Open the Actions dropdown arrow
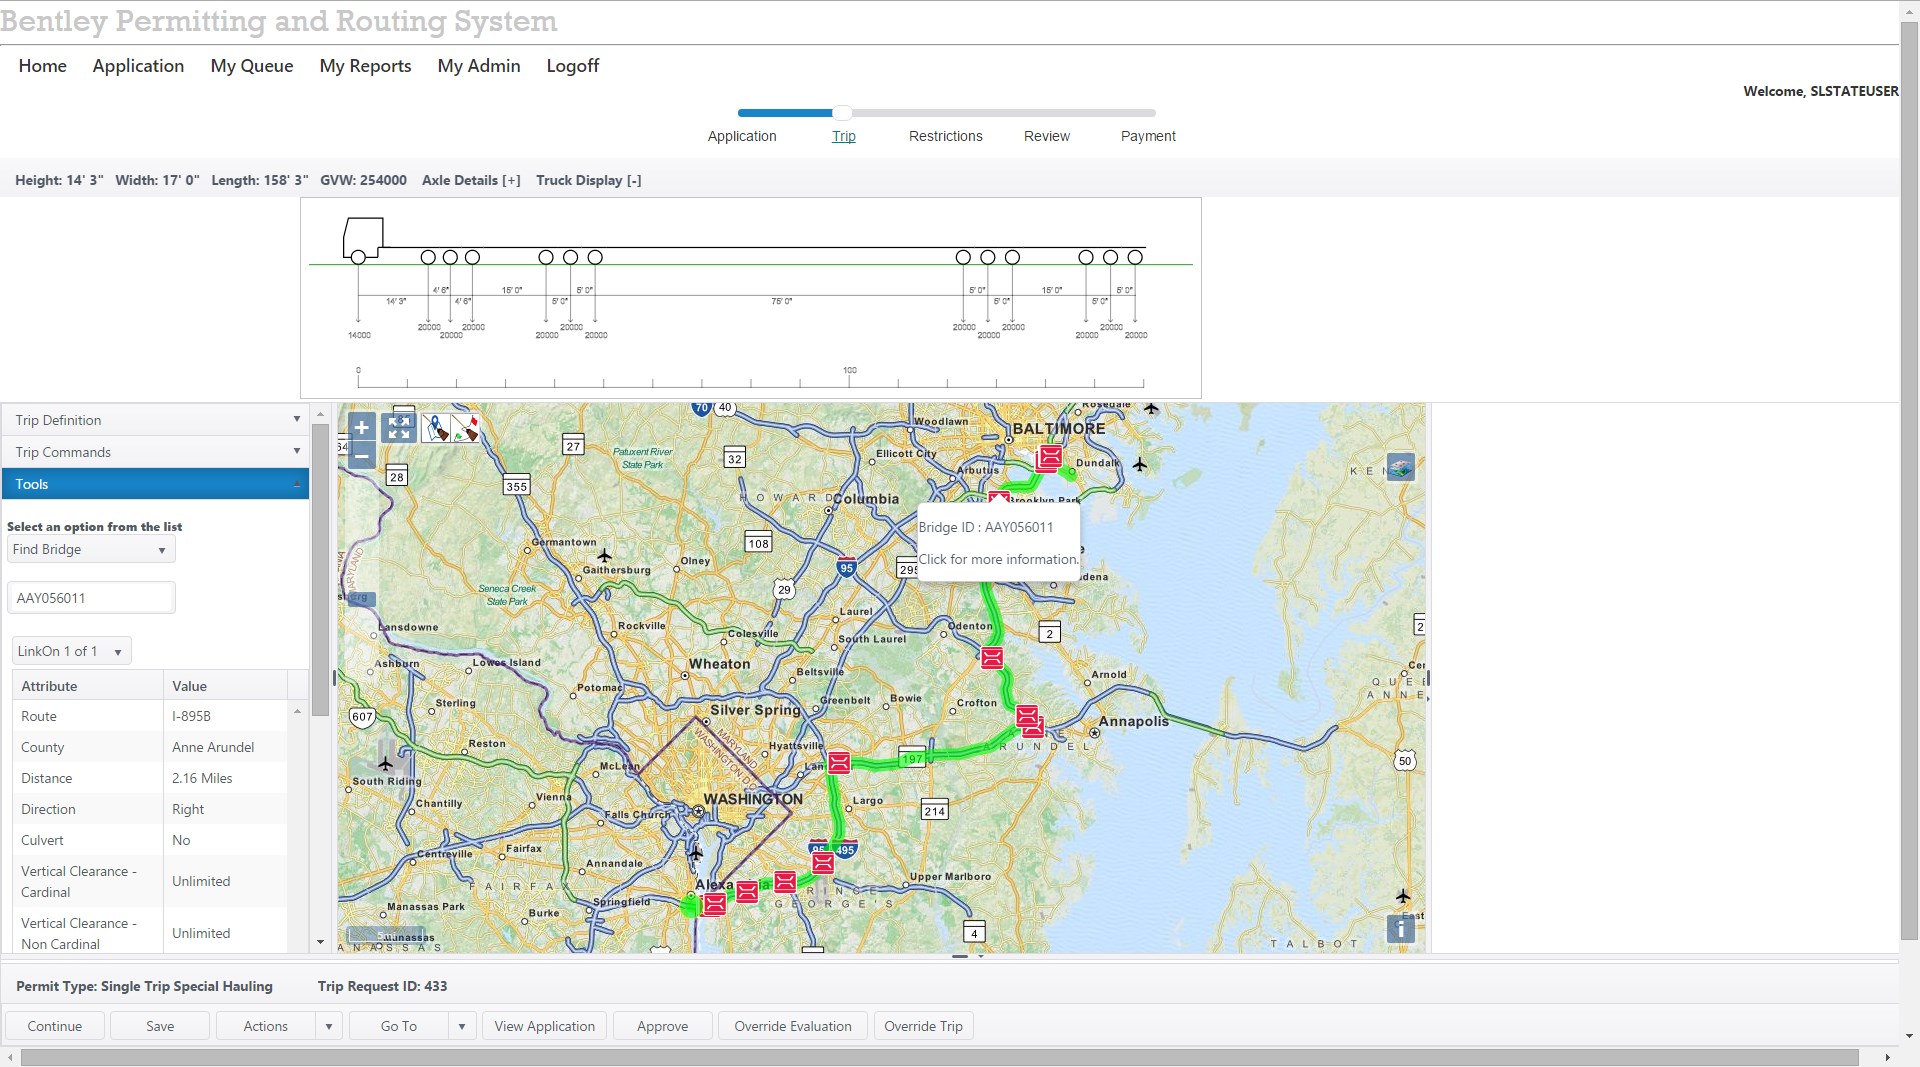The height and width of the screenshot is (1067, 1920). (328, 1026)
